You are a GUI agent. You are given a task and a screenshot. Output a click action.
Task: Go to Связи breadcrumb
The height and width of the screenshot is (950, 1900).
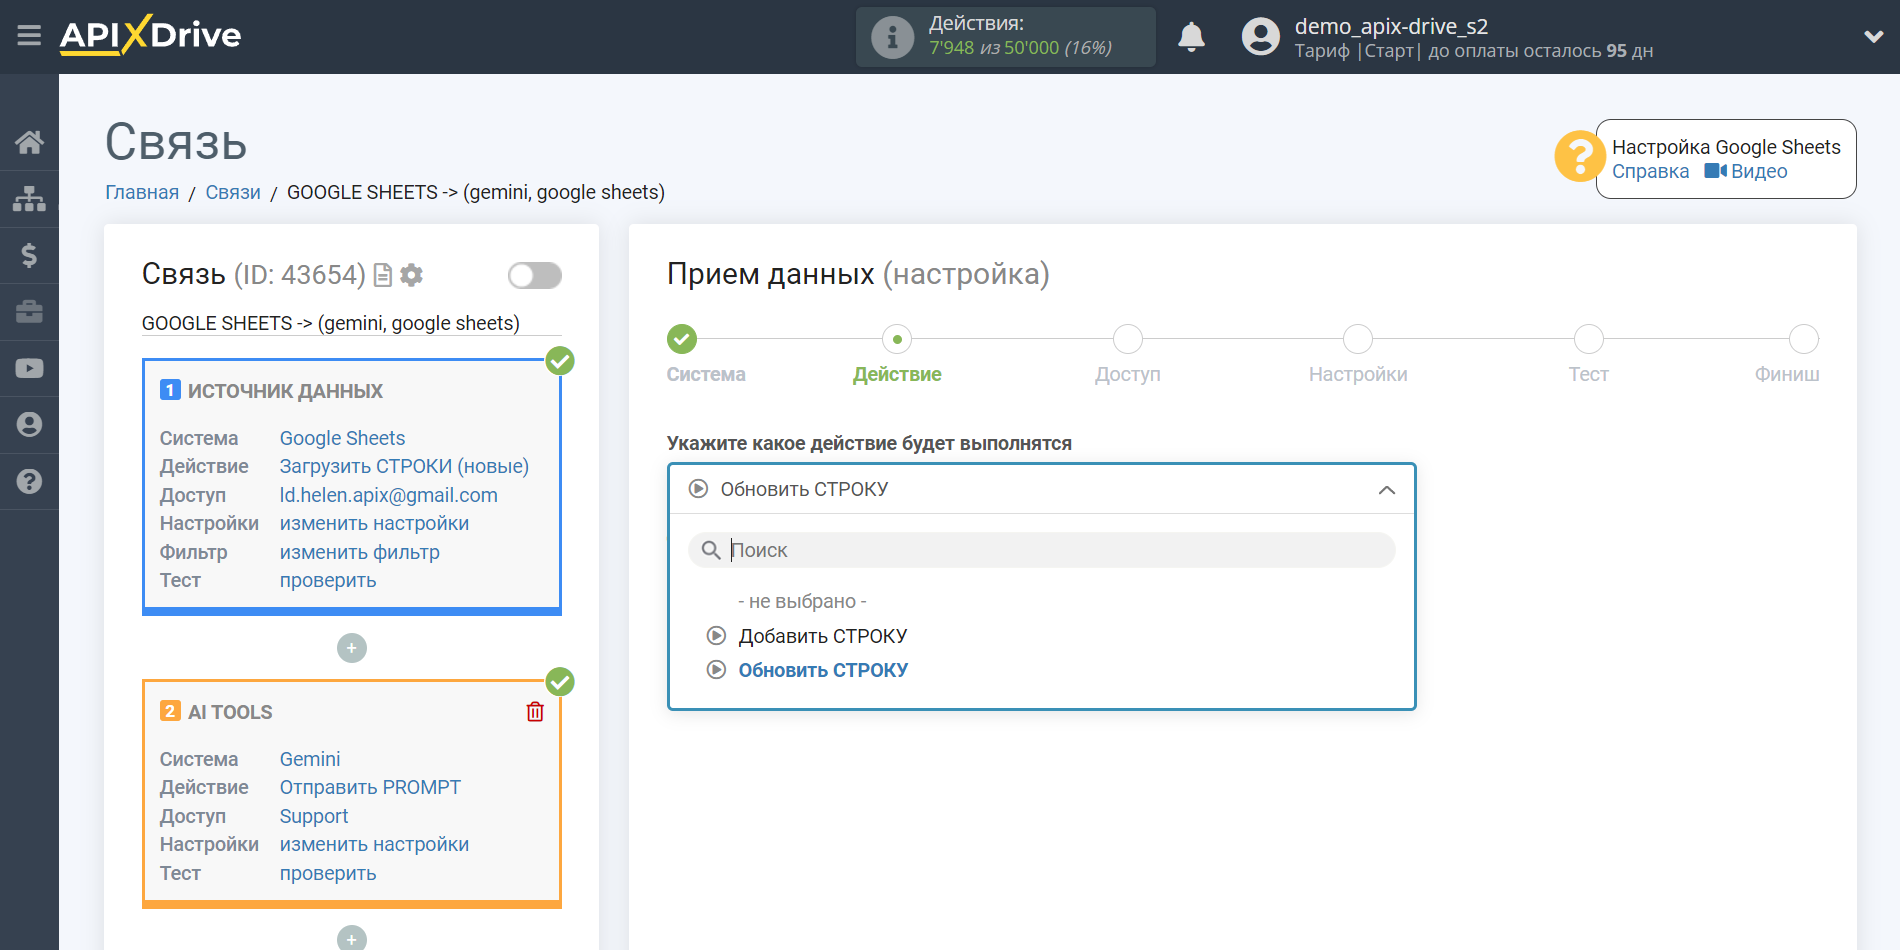[x=233, y=192]
